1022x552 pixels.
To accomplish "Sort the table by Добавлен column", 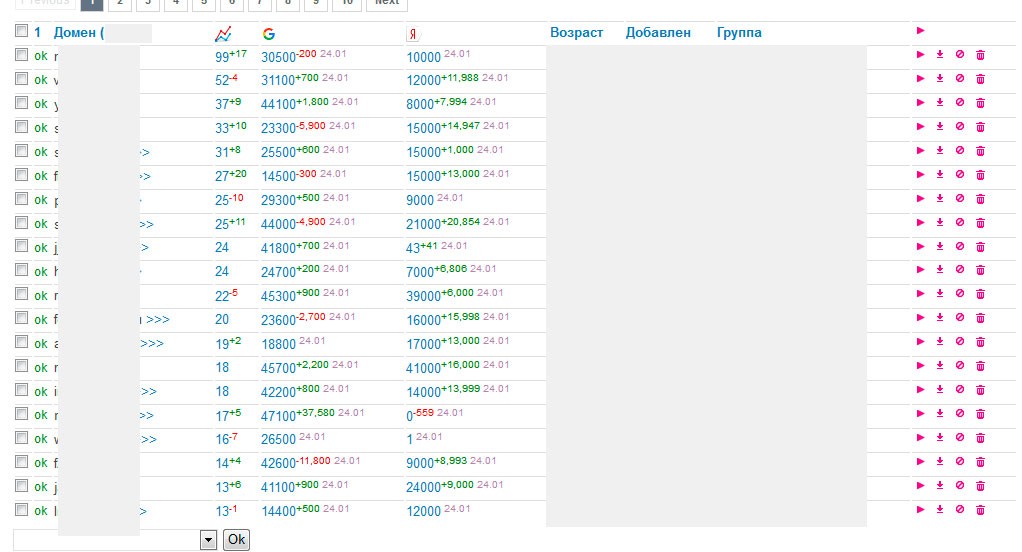I will click(658, 33).
